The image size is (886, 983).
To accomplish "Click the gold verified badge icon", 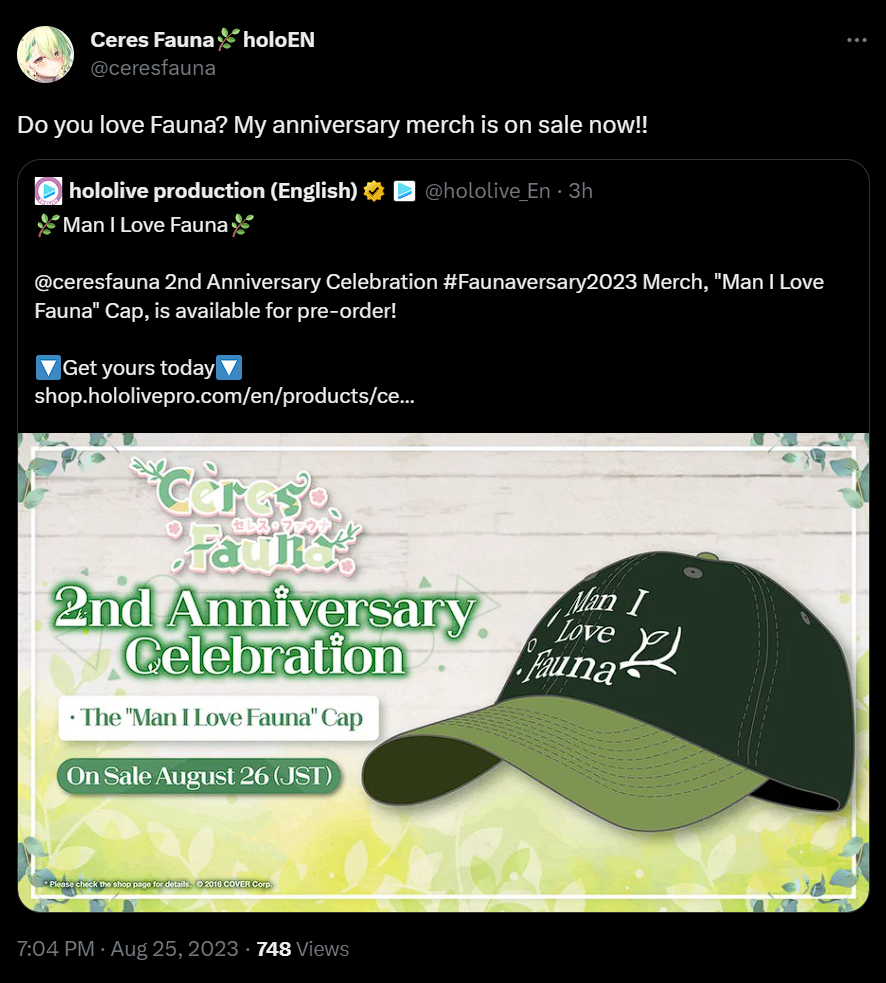I will (374, 191).
